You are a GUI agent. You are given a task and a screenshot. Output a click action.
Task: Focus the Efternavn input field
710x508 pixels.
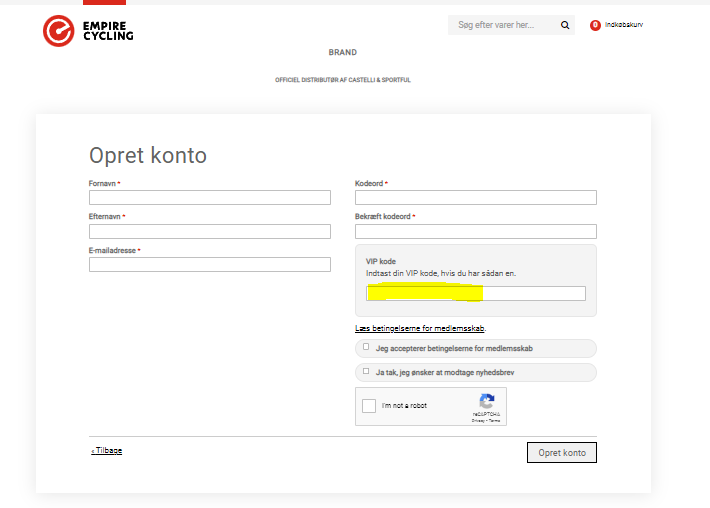209,231
